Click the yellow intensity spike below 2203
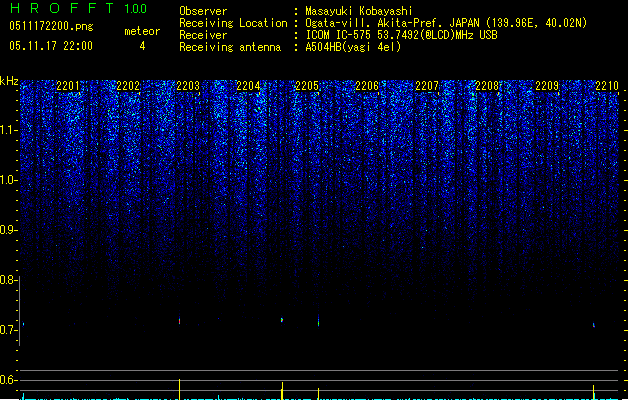 [x=179, y=389]
